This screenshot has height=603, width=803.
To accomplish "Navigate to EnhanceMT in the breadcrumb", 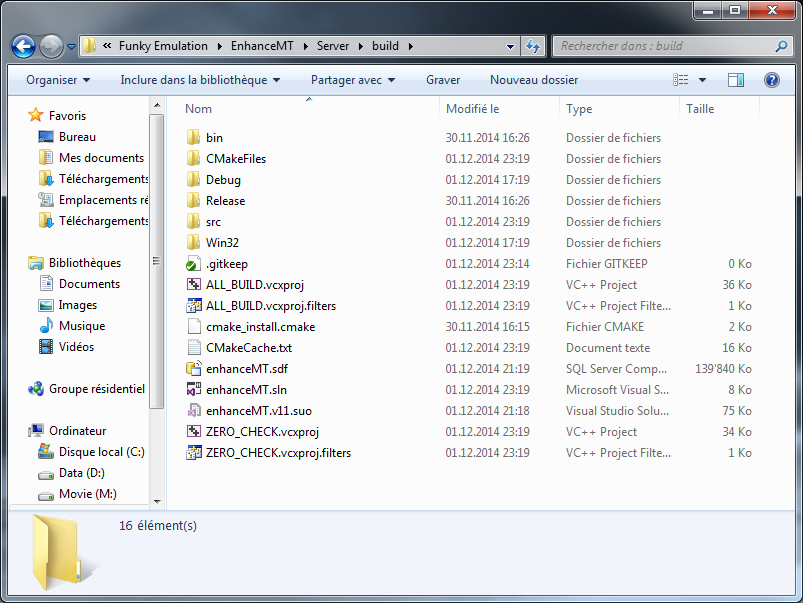I will pyautogui.click(x=262, y=46).
